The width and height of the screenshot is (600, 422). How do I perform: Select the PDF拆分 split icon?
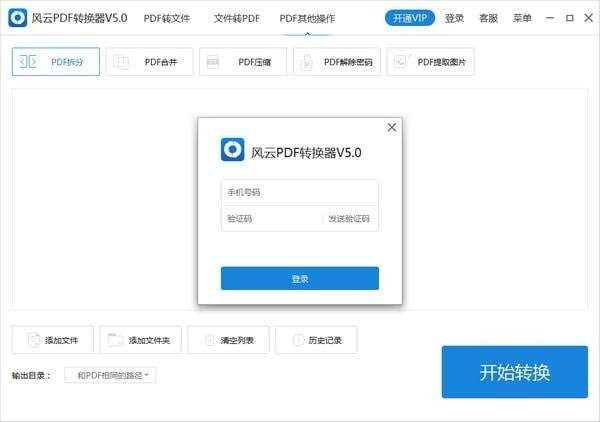pyautogui.click(x=29, y=62)
